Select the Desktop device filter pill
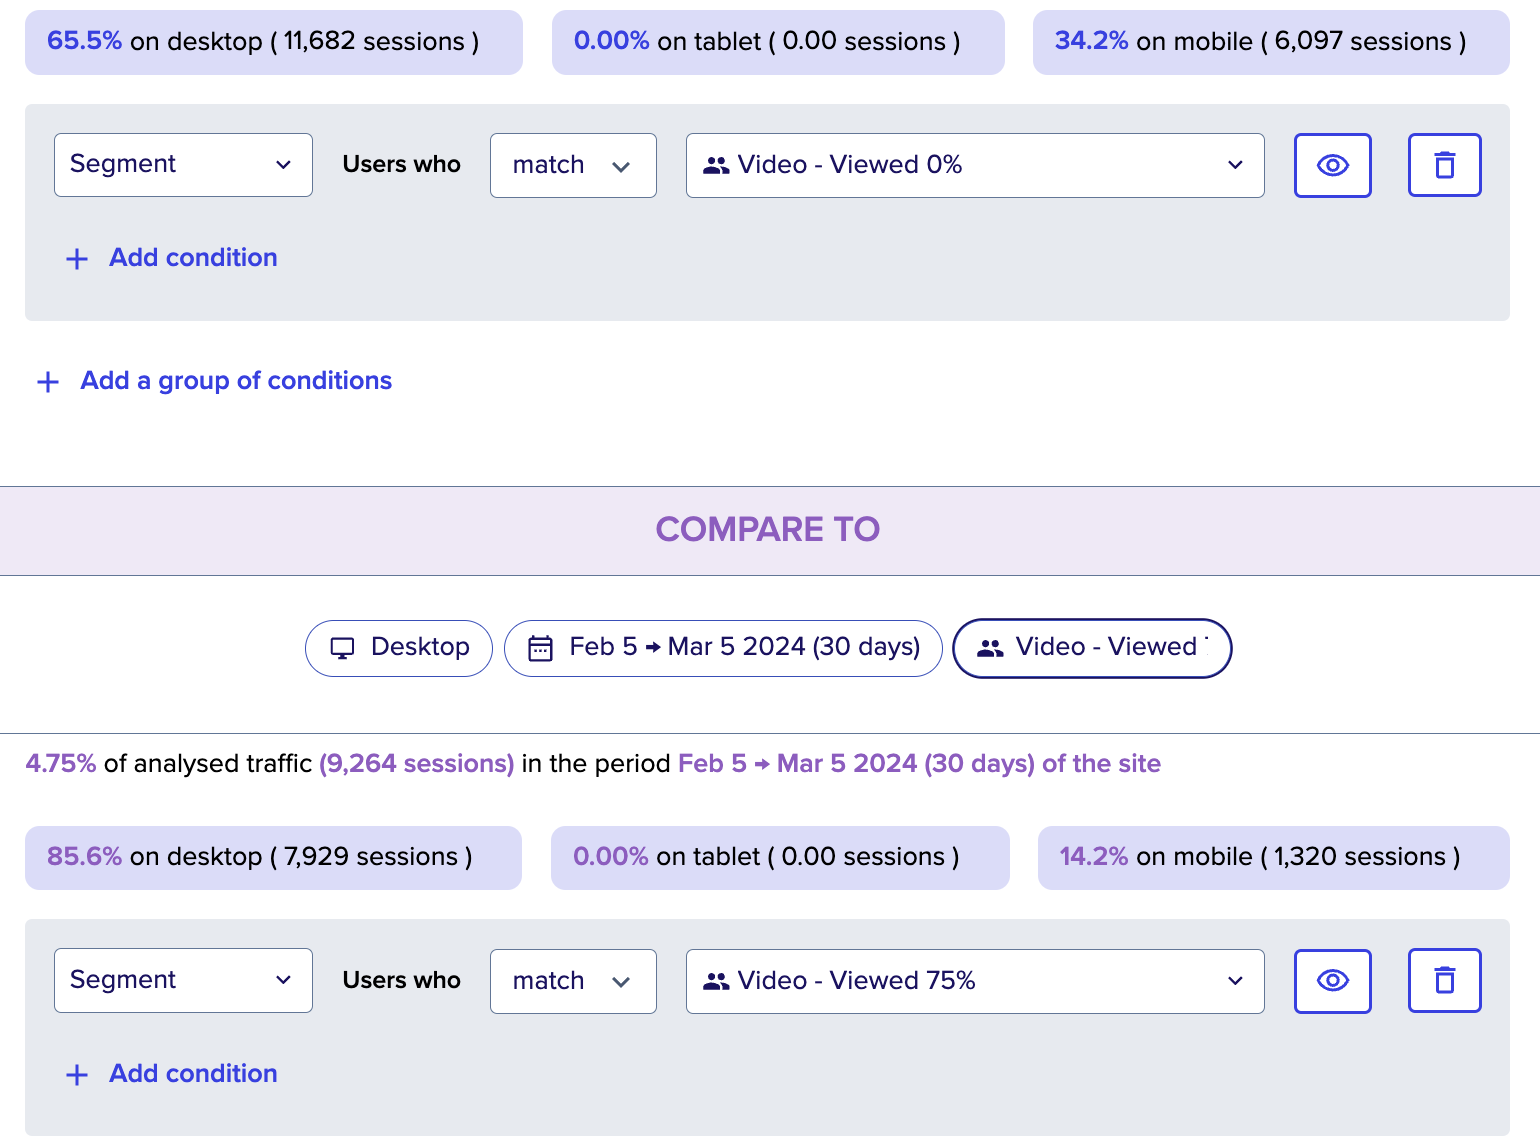The image size is (1540, 1144). click(x=399, y=648)
